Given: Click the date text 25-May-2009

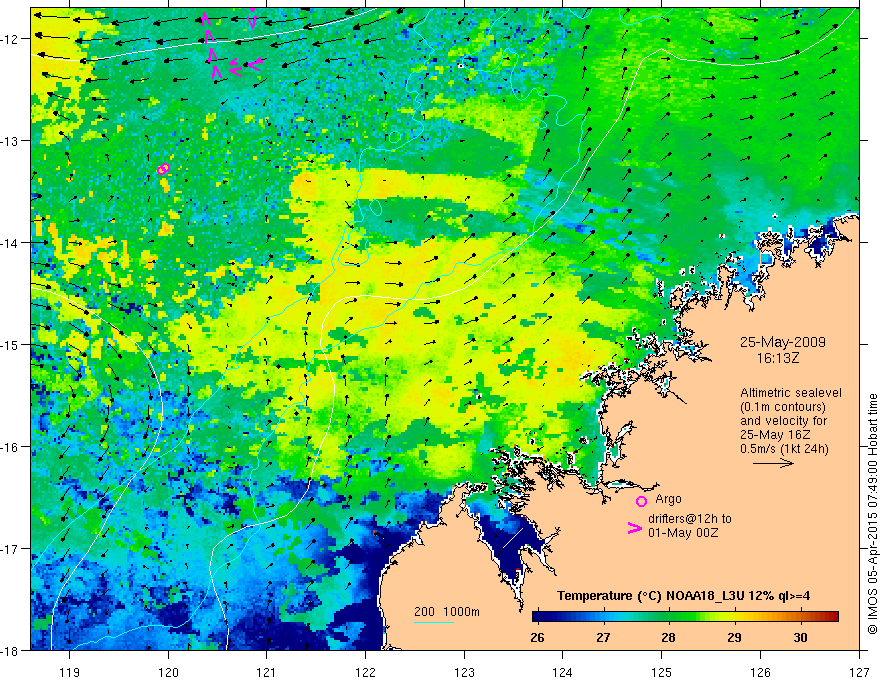Looking at the screenshot, I should coord(783,342).
